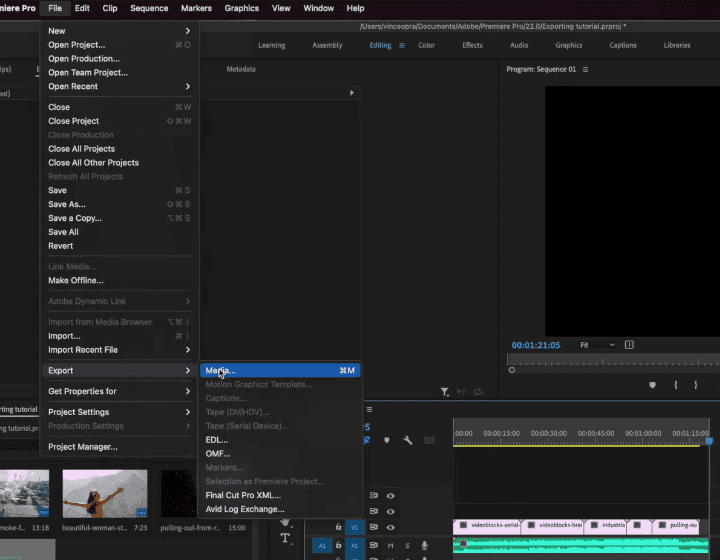
Task: Click Mark In bracket button
Action: [x=675, y=385]
